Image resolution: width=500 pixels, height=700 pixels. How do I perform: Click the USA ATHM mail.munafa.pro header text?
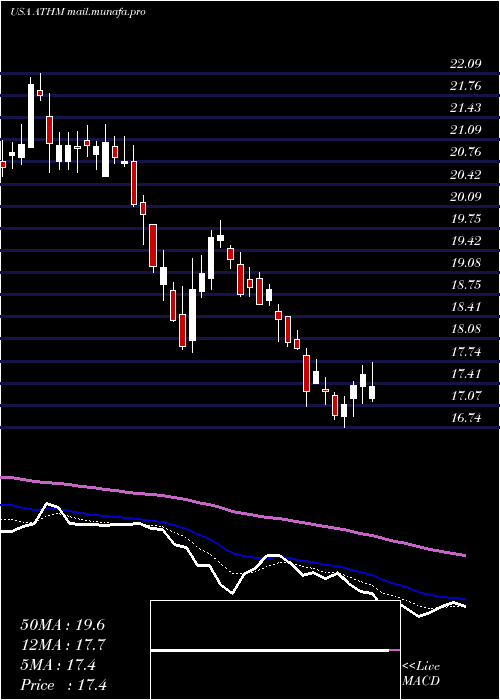pyautogui.click(x=78, y=12)
